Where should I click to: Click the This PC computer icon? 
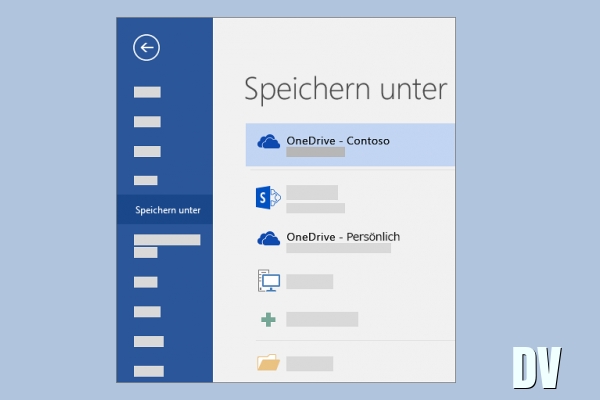point(268,281)
